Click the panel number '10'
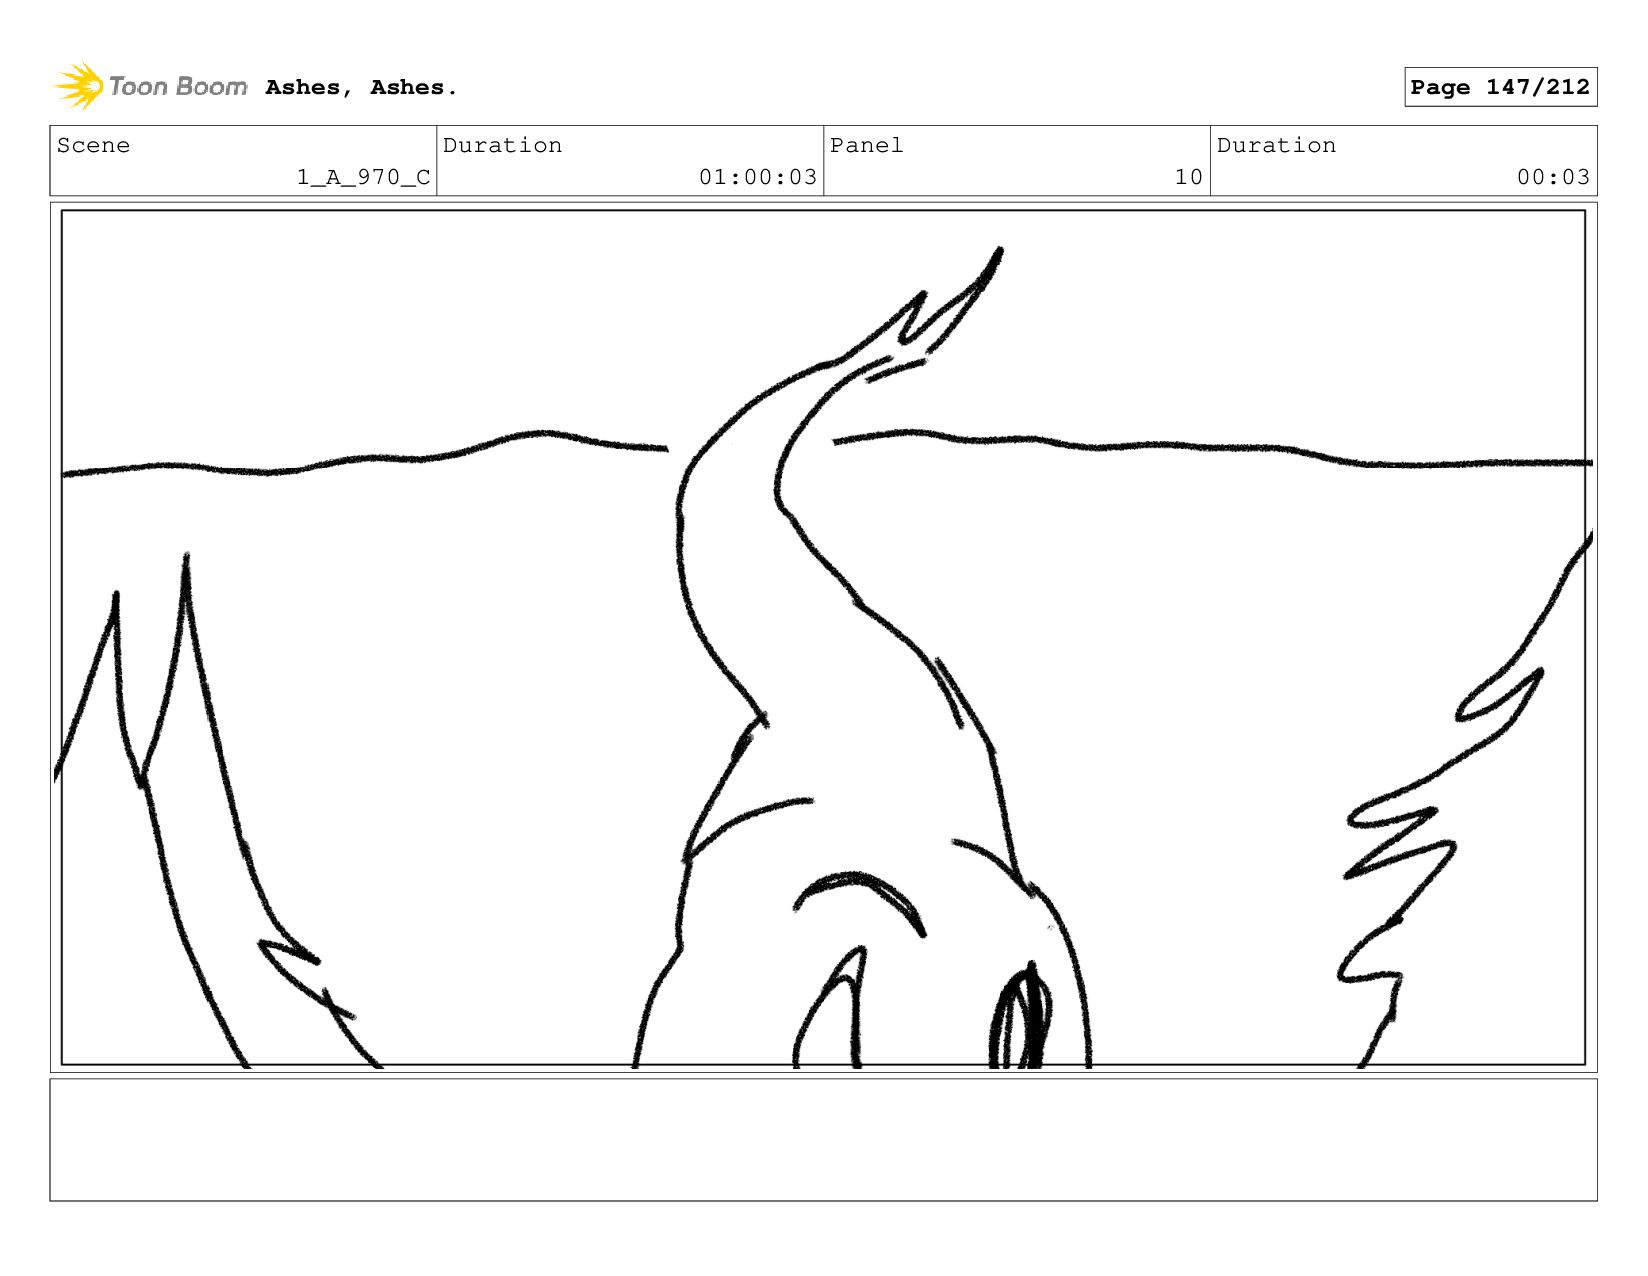 click(x=1188, y=178)
